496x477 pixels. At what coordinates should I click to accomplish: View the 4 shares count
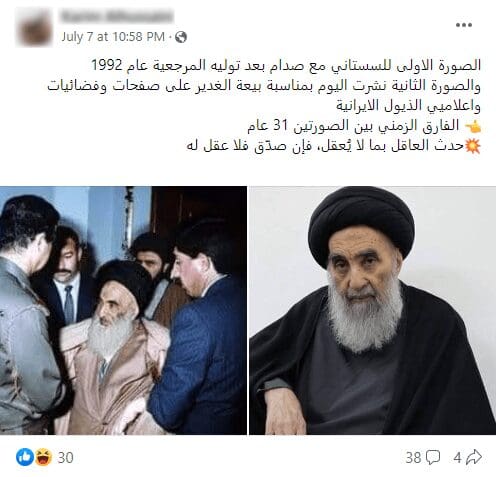point(457,457)
